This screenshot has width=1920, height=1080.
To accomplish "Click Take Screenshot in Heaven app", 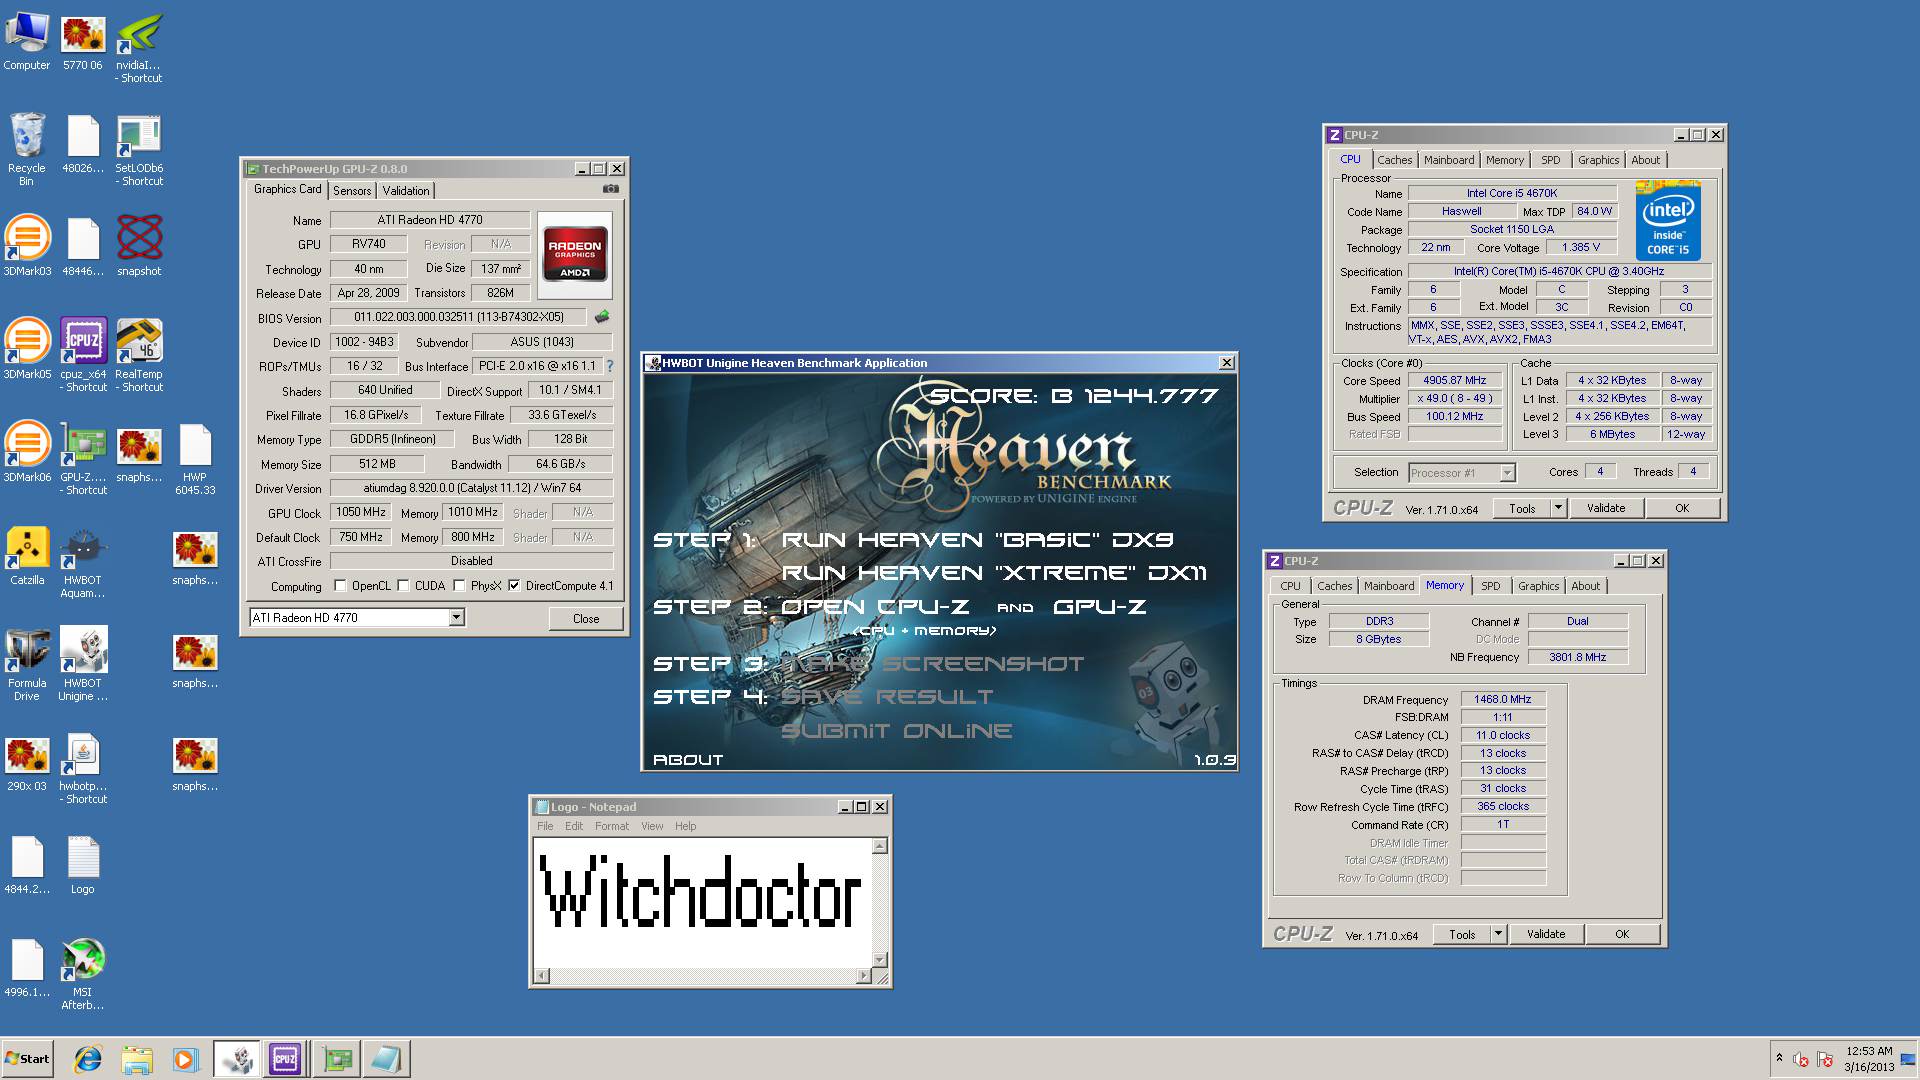I will [x=932, y=664].
